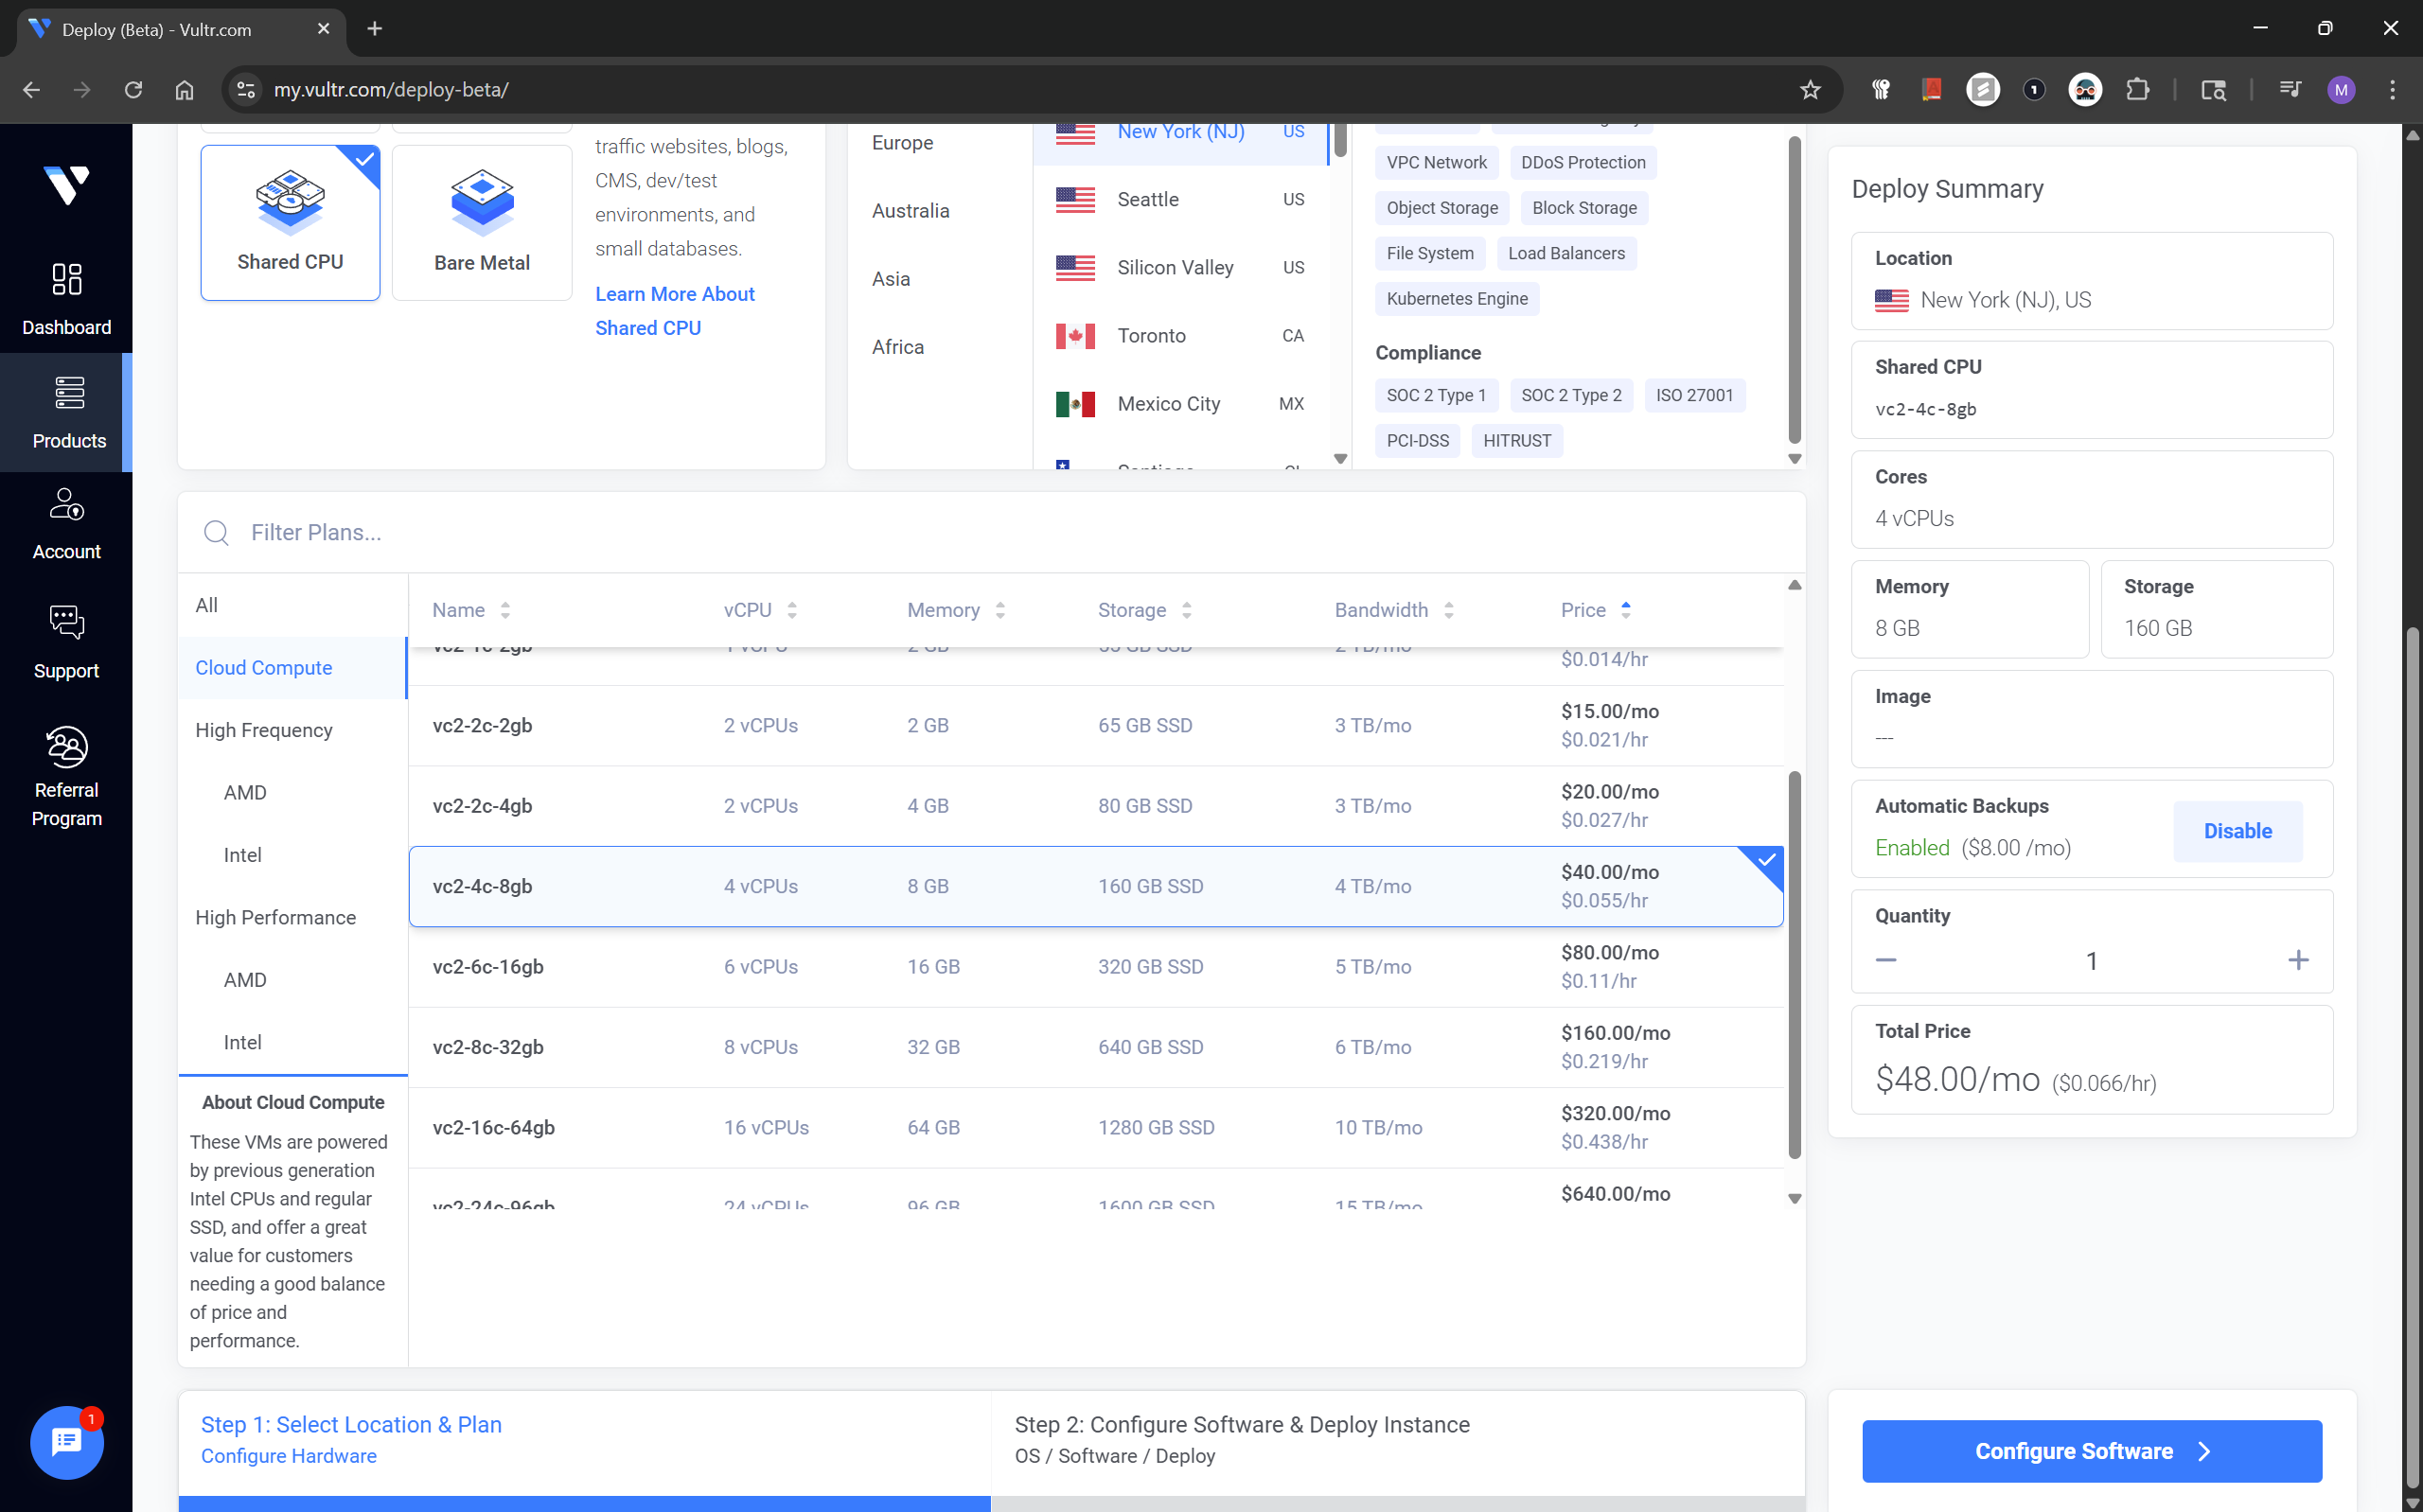Sort plans by Name column
This screenshot has height=1512, width=2423.
click(471, 609)
